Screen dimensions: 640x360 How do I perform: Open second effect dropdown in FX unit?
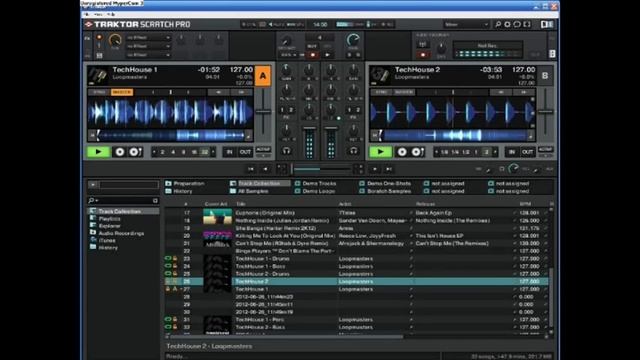[148, 46]
